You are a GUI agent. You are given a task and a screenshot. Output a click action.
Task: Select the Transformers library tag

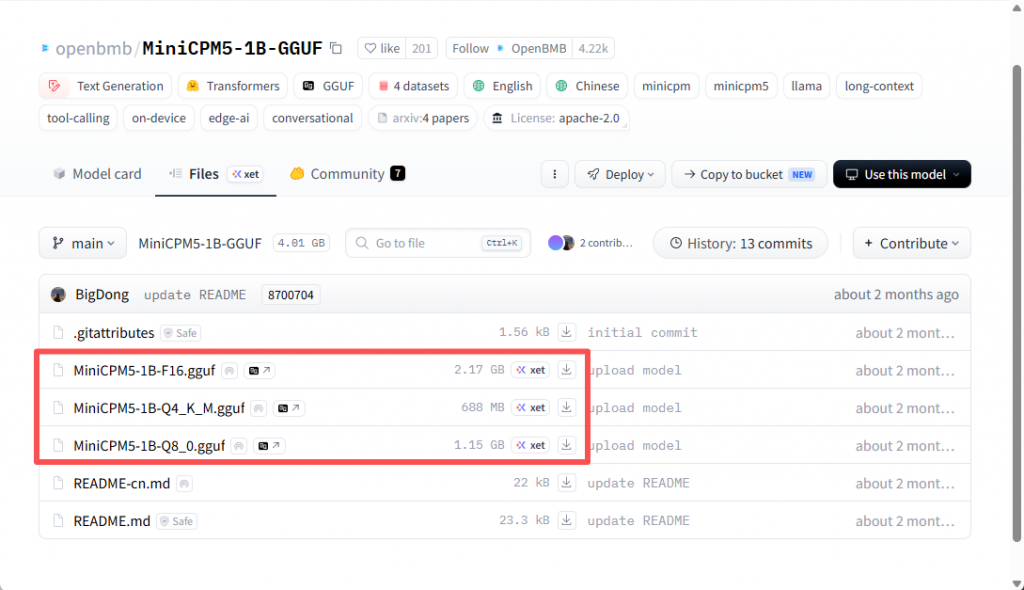coord(232,86)
